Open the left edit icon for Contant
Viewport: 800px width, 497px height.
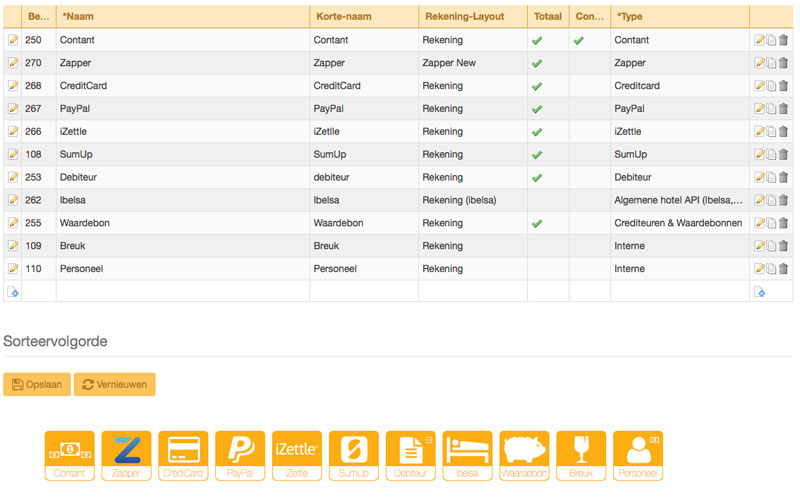pyautogui.click(x=13, y=40)
